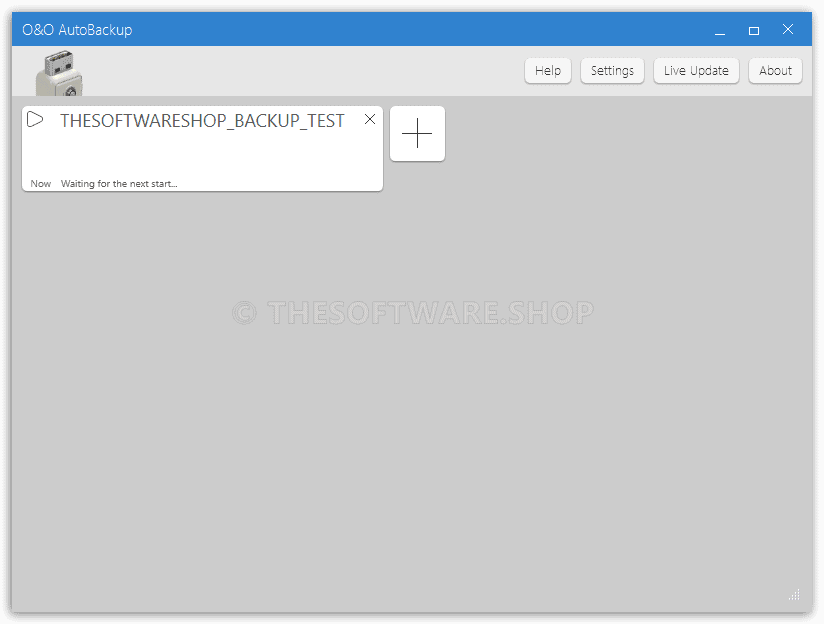
Task: Open the About button
Action: pyautogui.click(x=775, y=70)
